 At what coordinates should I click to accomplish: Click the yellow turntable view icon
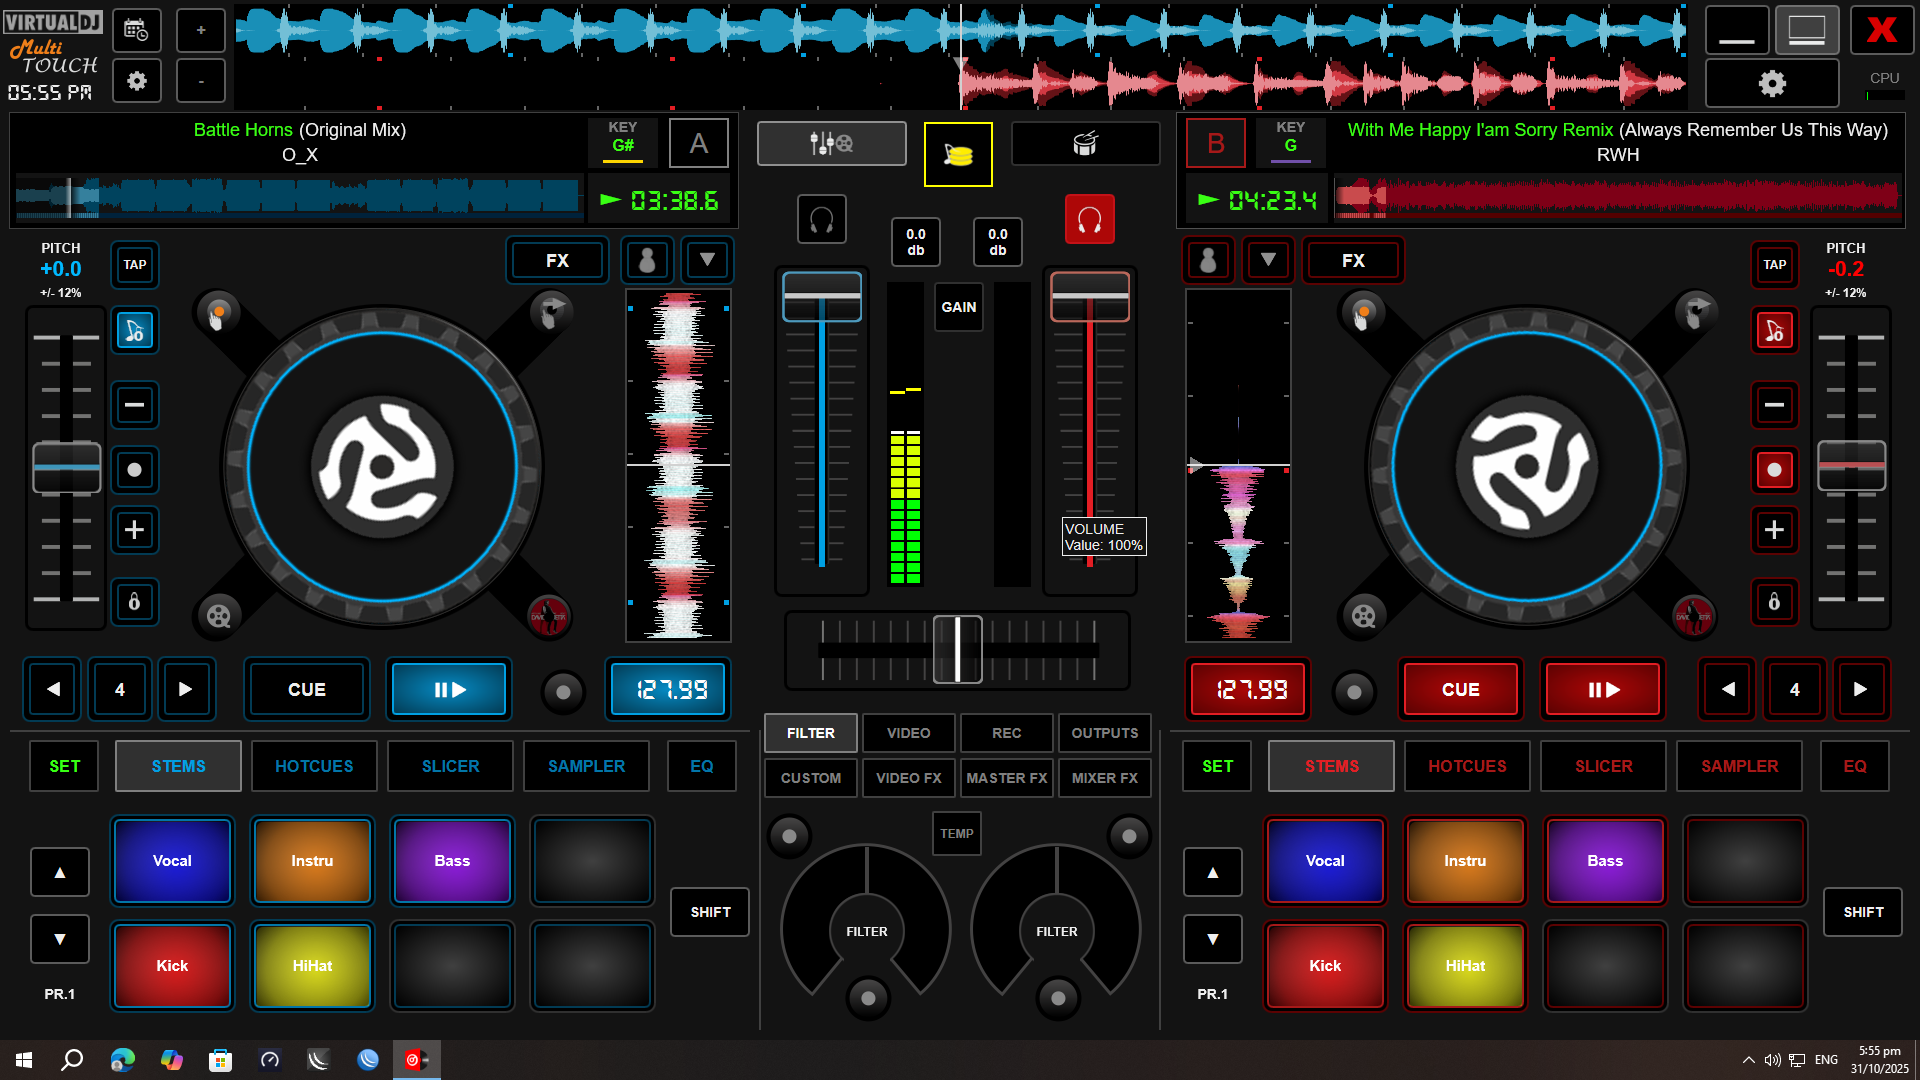coord(958,155)
